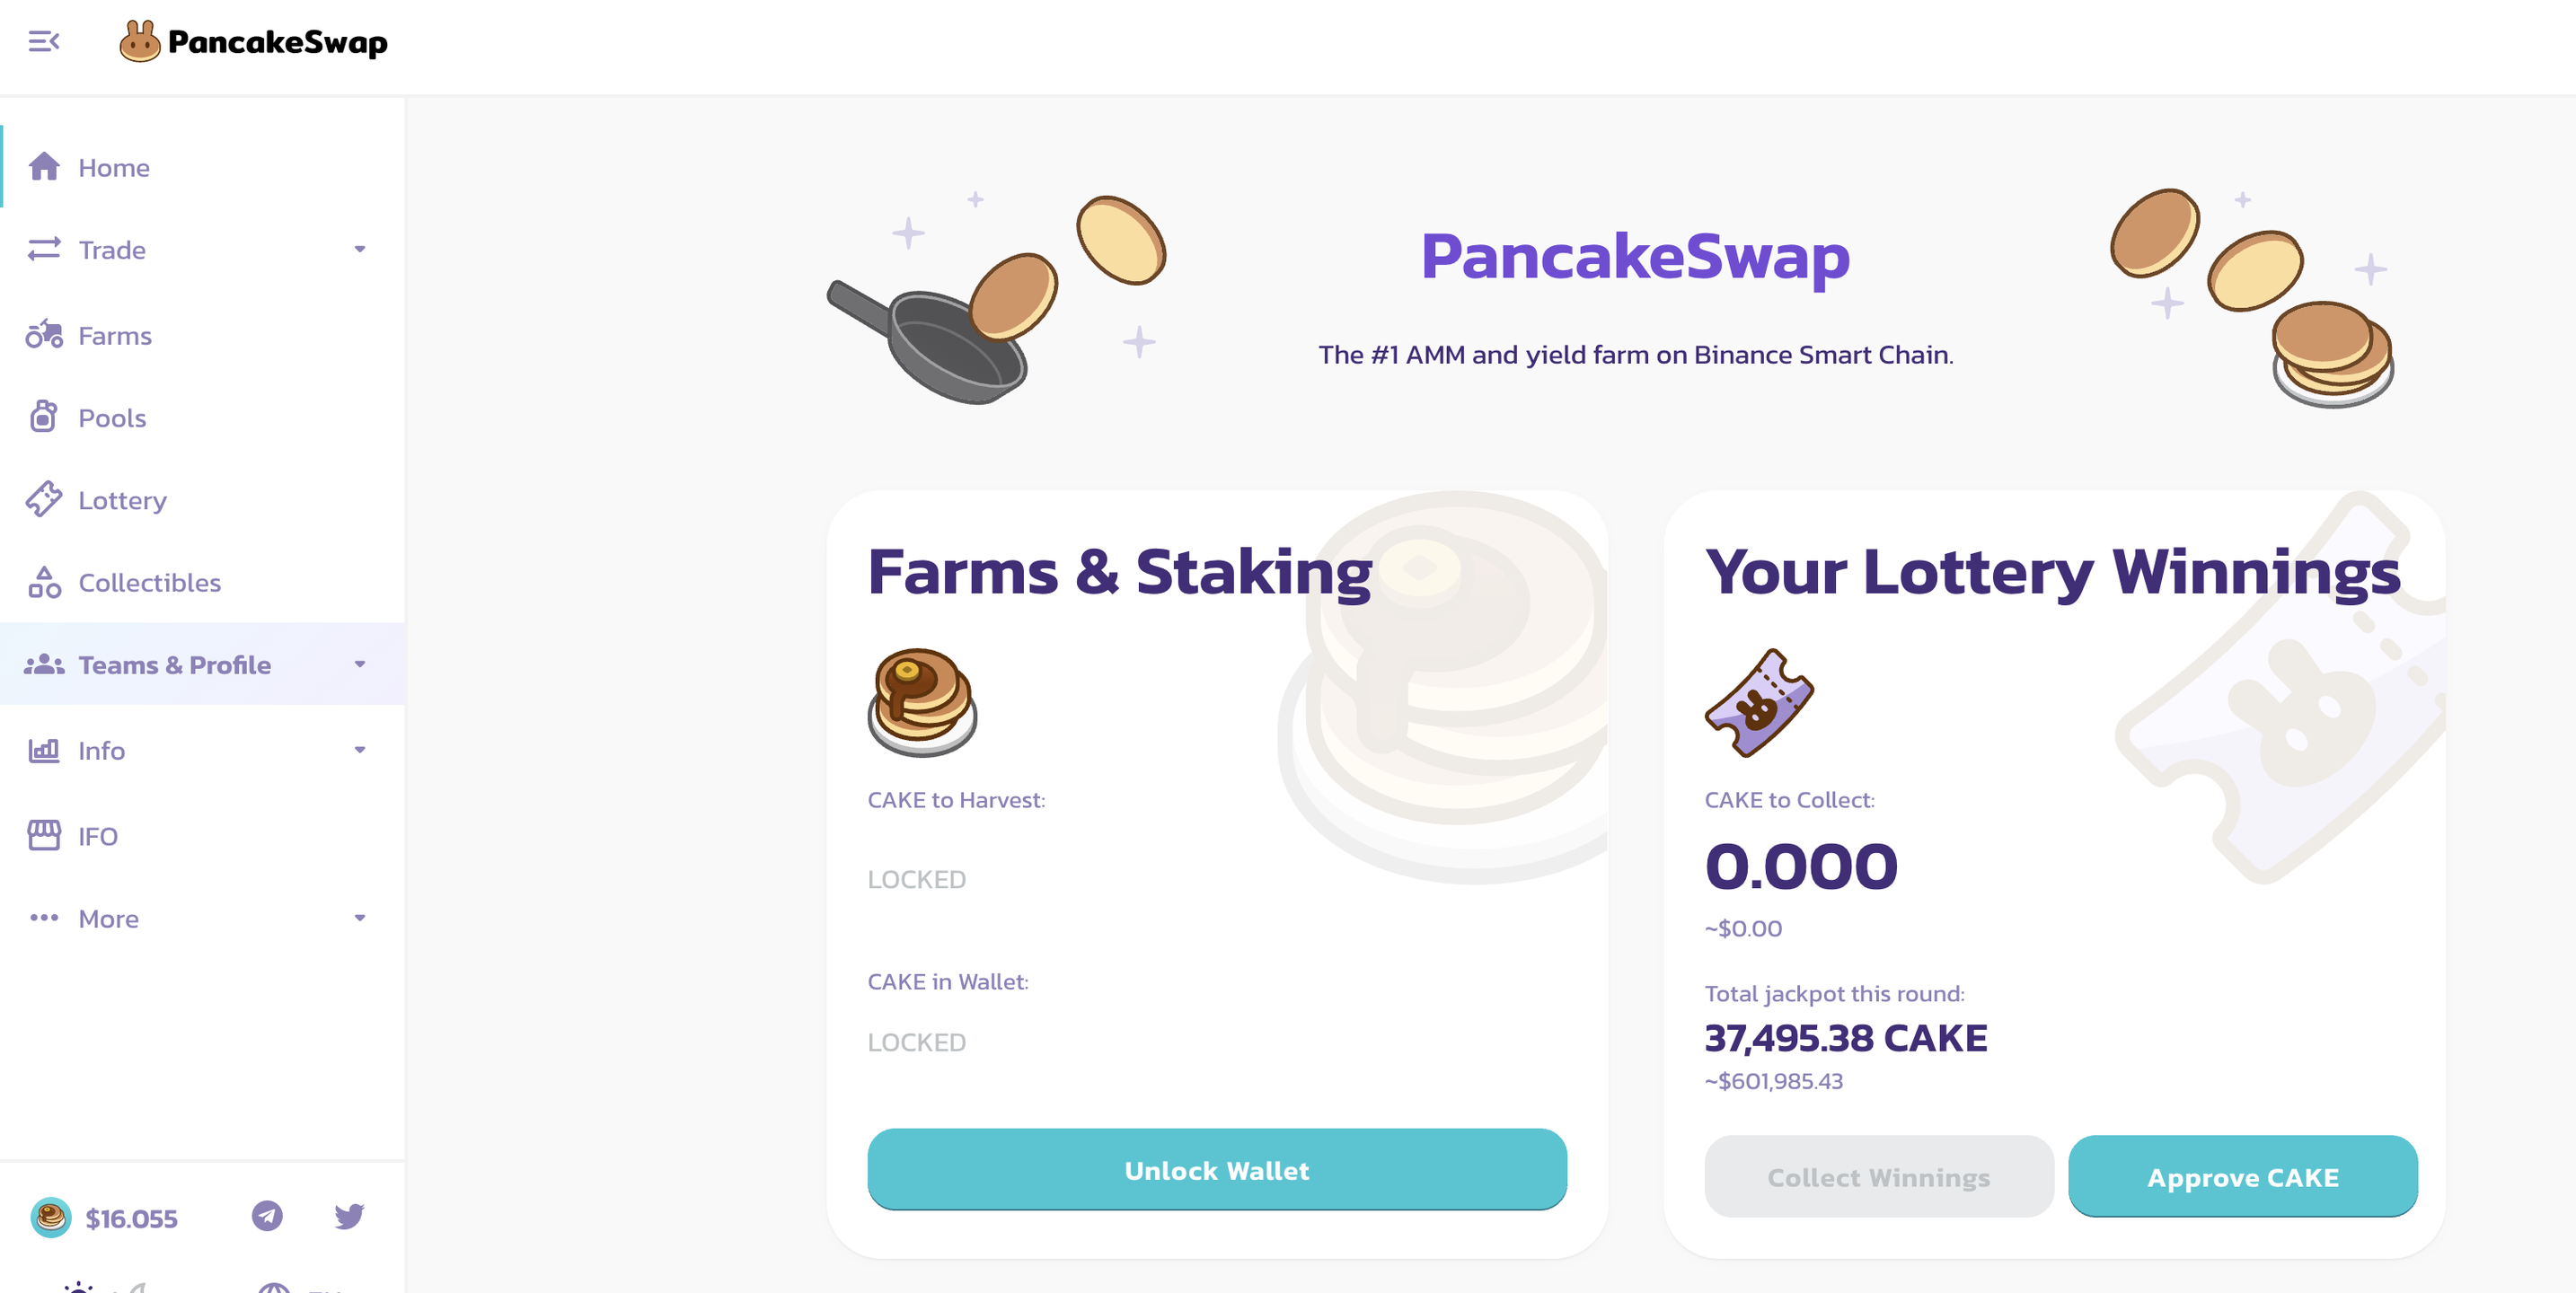The height and width of the screenshot is (1293, 2576).
Task: Open the Twitter bird icon link
Action: click(349, 1216)
